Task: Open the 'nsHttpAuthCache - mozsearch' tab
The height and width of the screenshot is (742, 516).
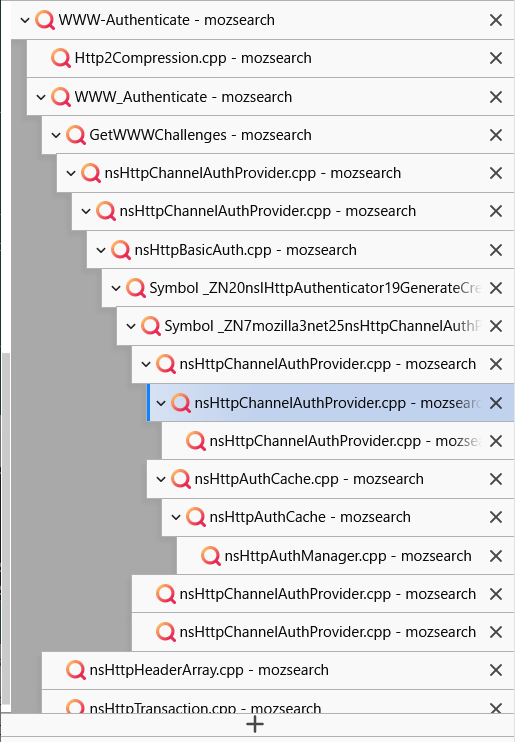Action: coord(338,518)
